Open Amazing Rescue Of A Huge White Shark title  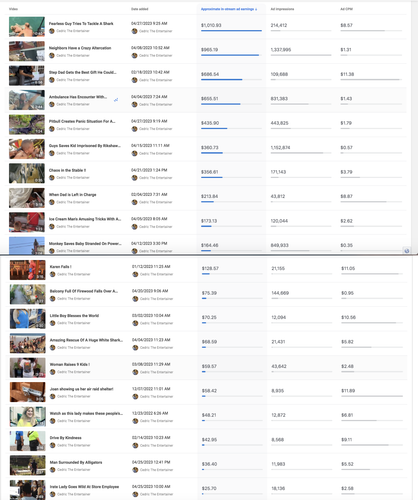(86, 340)
